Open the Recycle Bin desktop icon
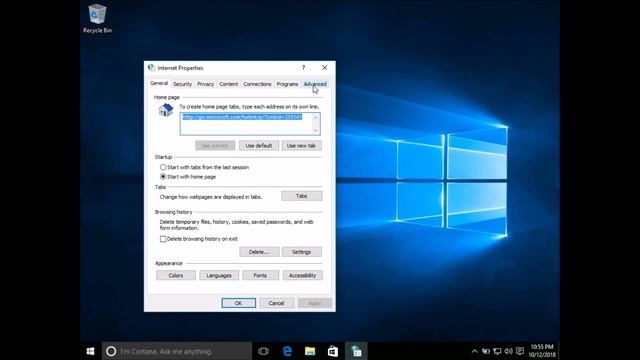 [97, 19]
